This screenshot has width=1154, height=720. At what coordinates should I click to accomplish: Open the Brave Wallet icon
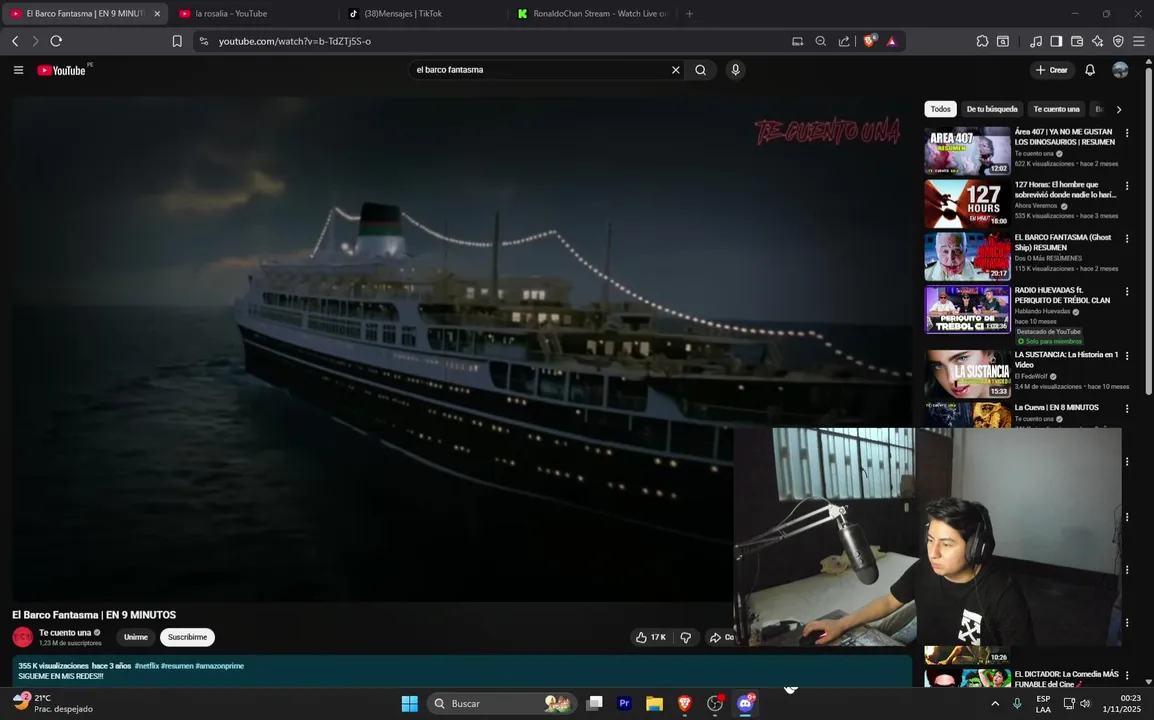tap(1077, 41)
